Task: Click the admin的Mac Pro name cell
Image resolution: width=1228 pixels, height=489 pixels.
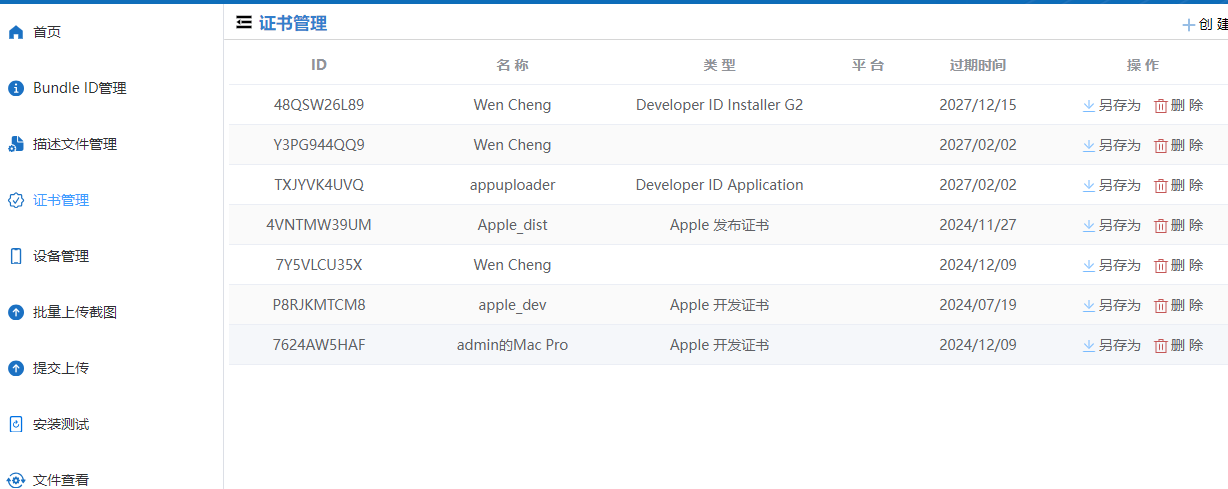Action: [512, 345]
